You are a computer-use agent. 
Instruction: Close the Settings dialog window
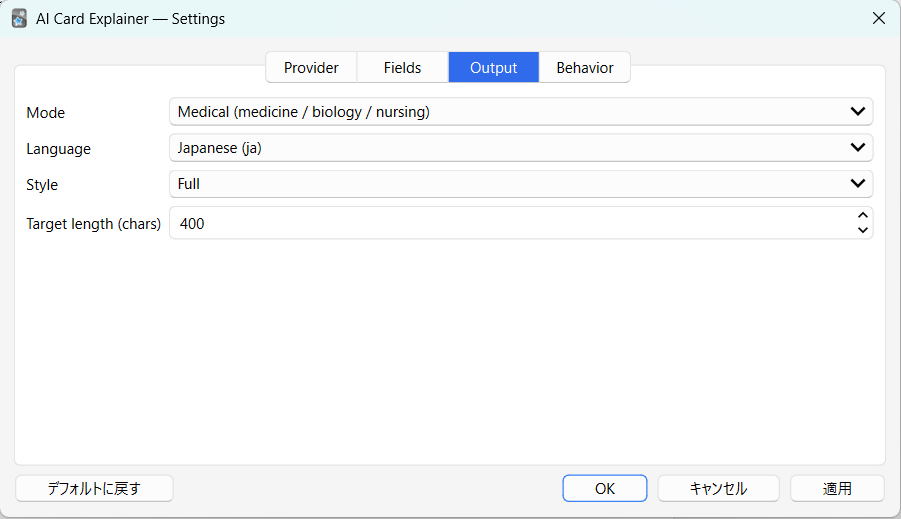878,18
